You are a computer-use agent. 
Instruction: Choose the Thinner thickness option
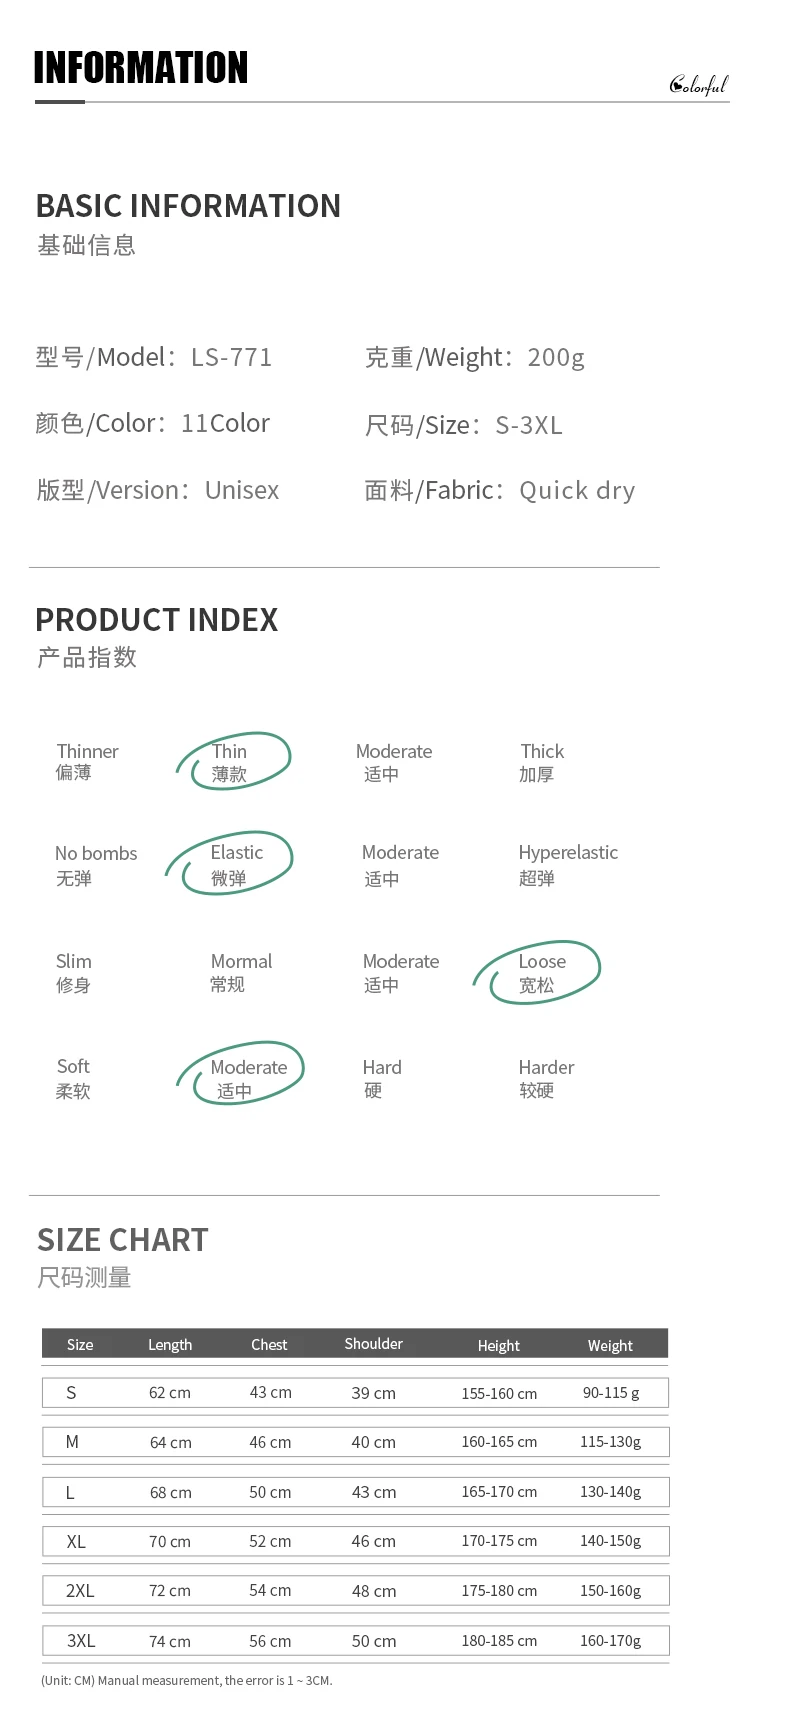point(87,761)
